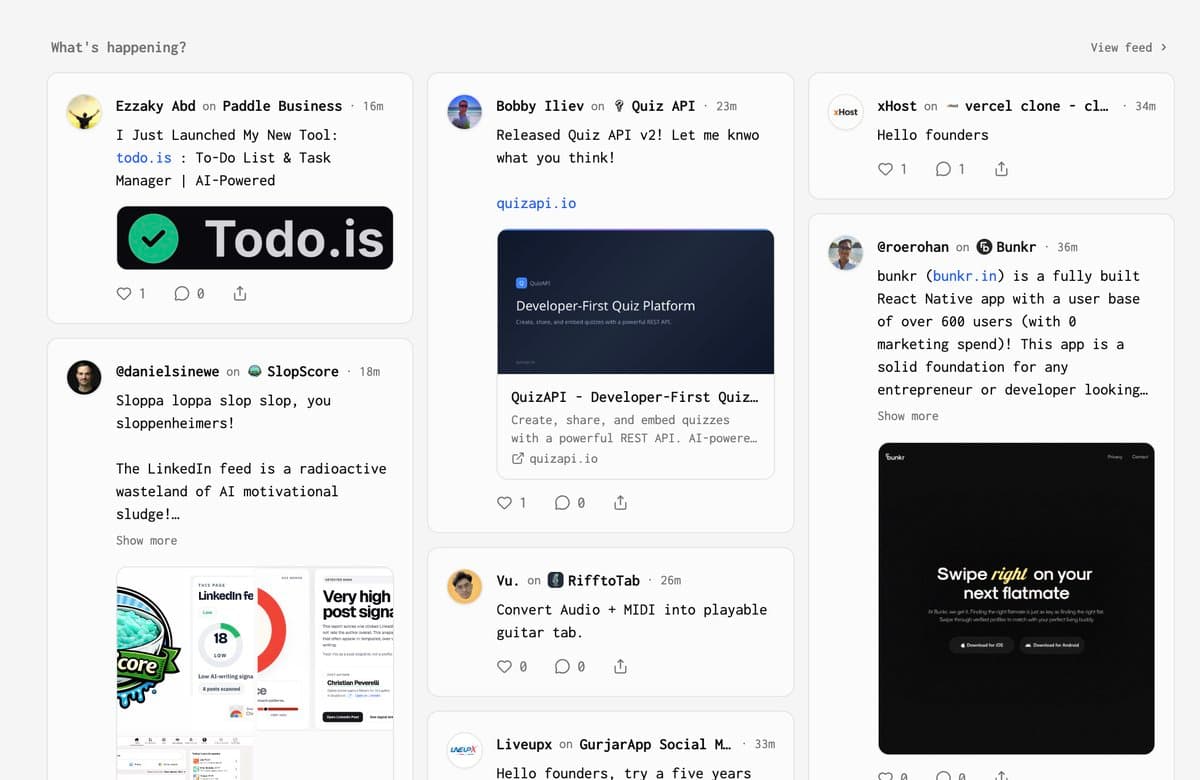Viewport: 1200px width, 780px height.
Task: Open the quizapi.io link in the post text
Action: (536, 203)
